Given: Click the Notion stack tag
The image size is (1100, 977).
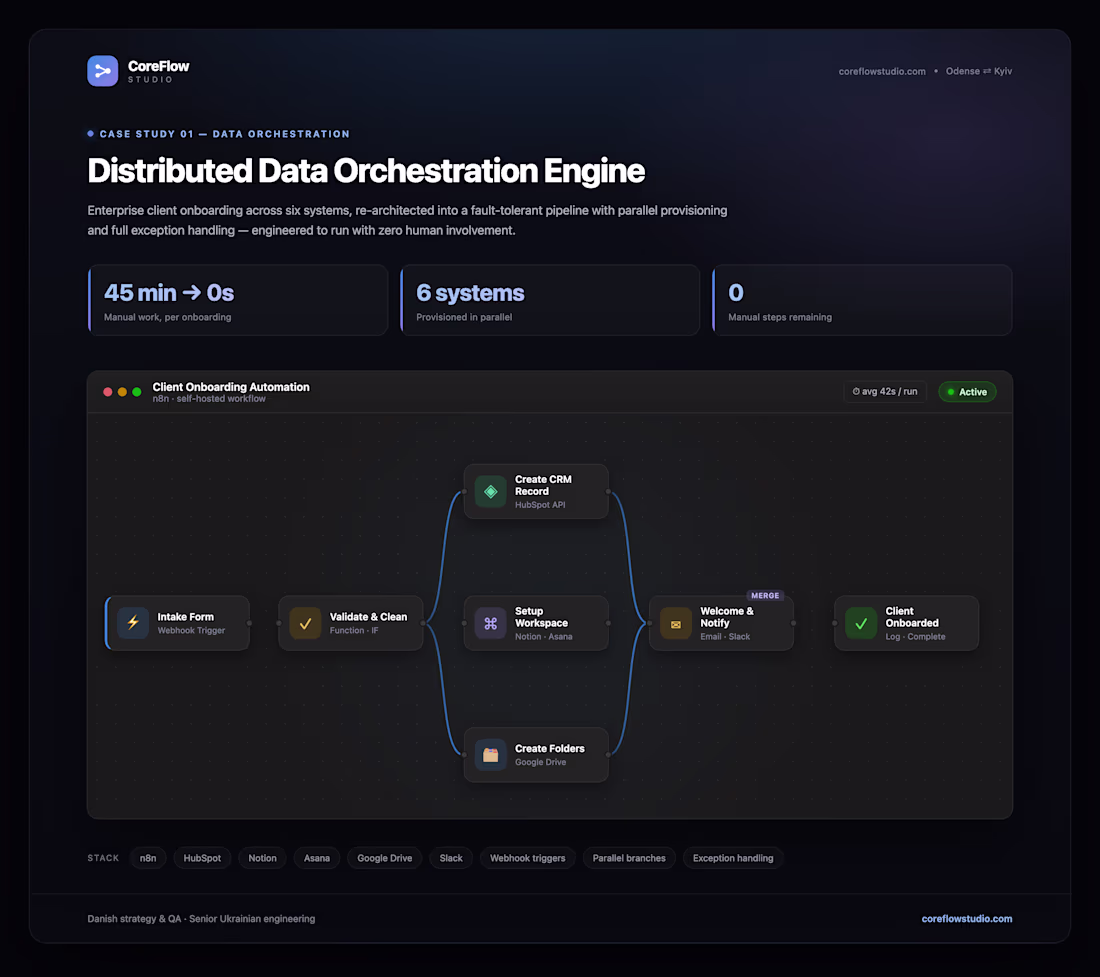Looking at the screenshot, I should click(x=262, y=858).
